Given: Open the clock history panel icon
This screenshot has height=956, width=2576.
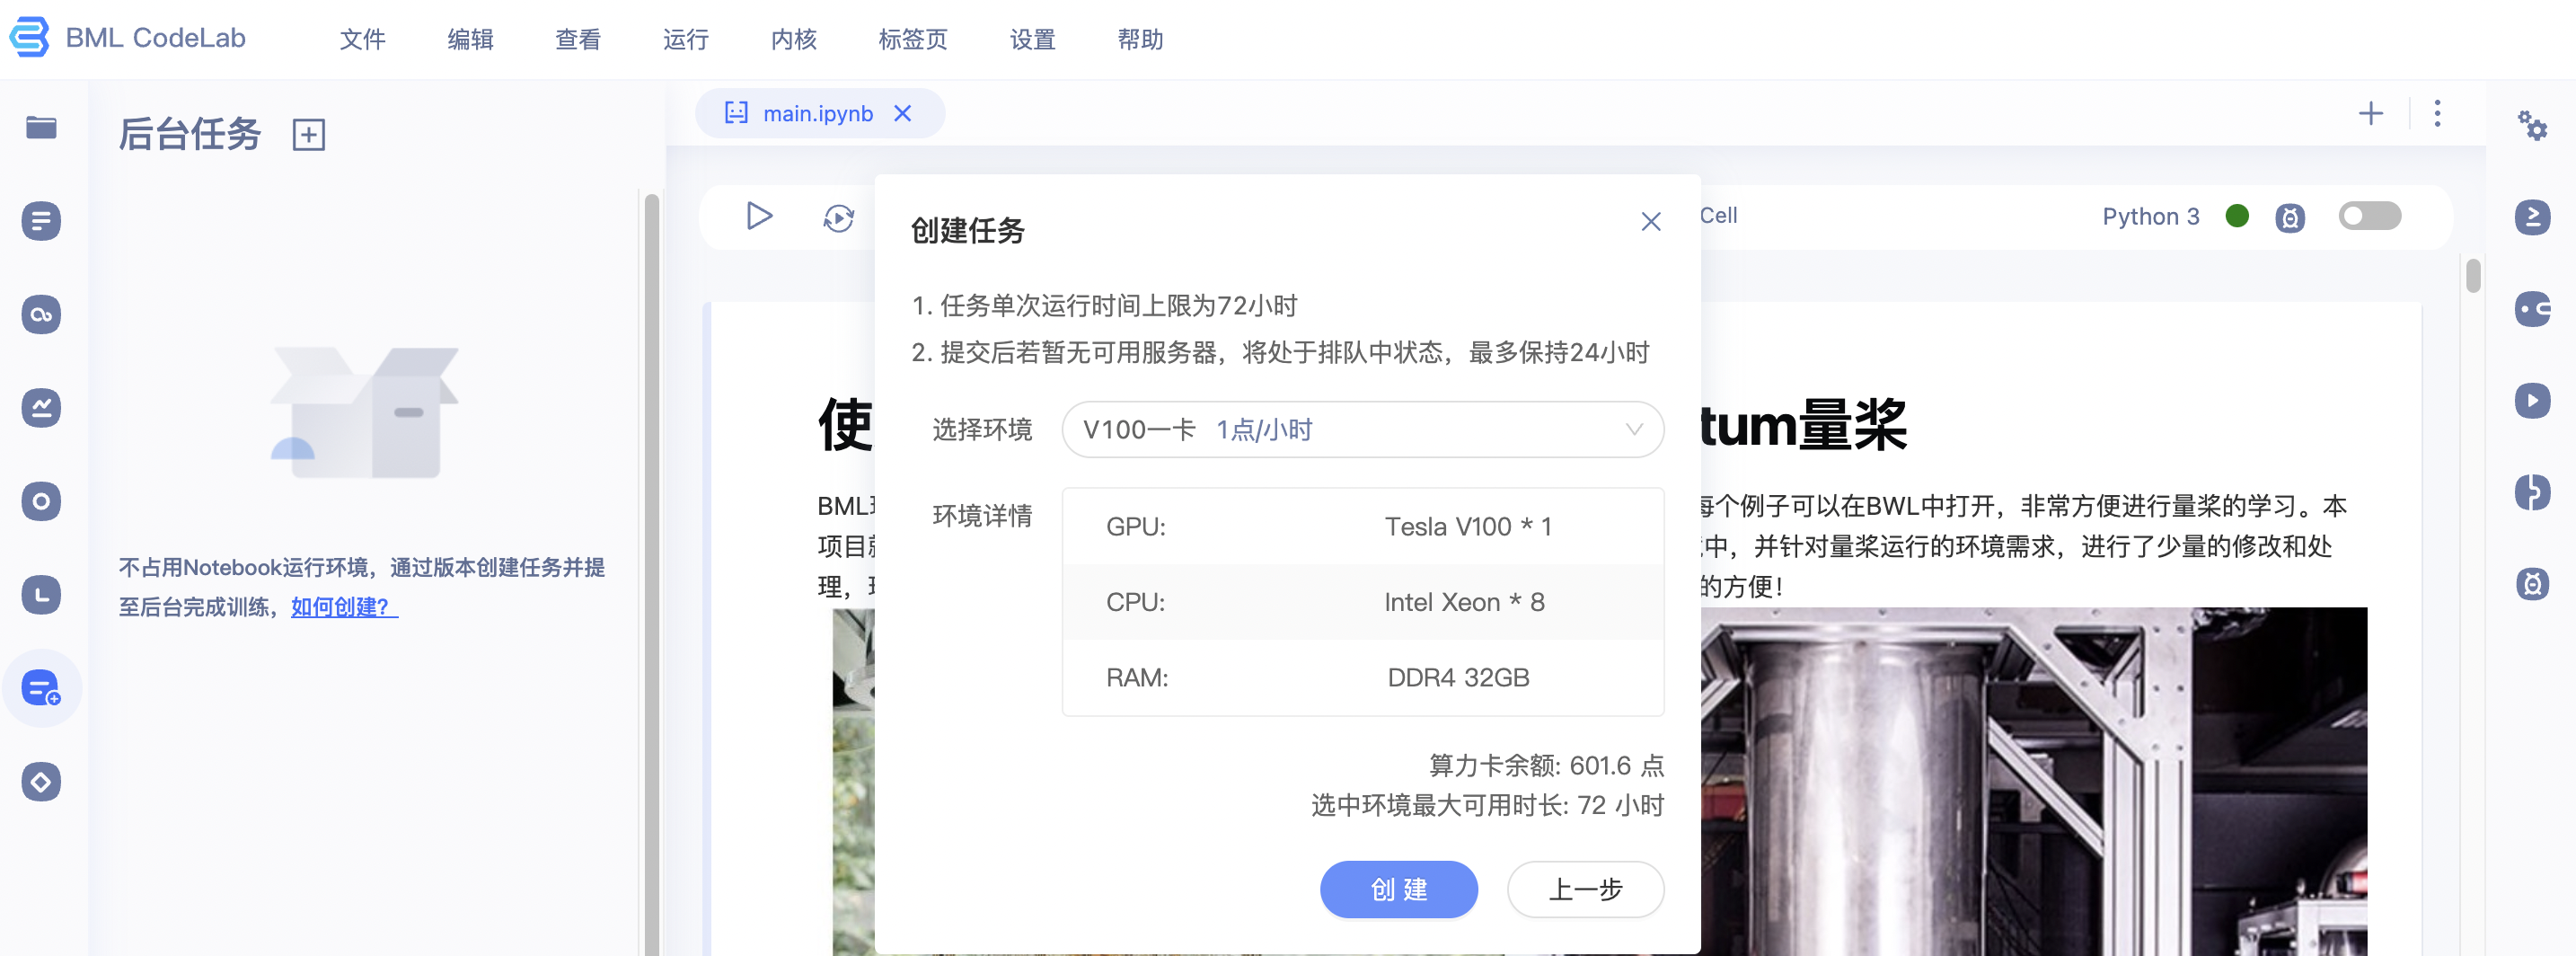Looking at the screenshot, I should [40, 594].
